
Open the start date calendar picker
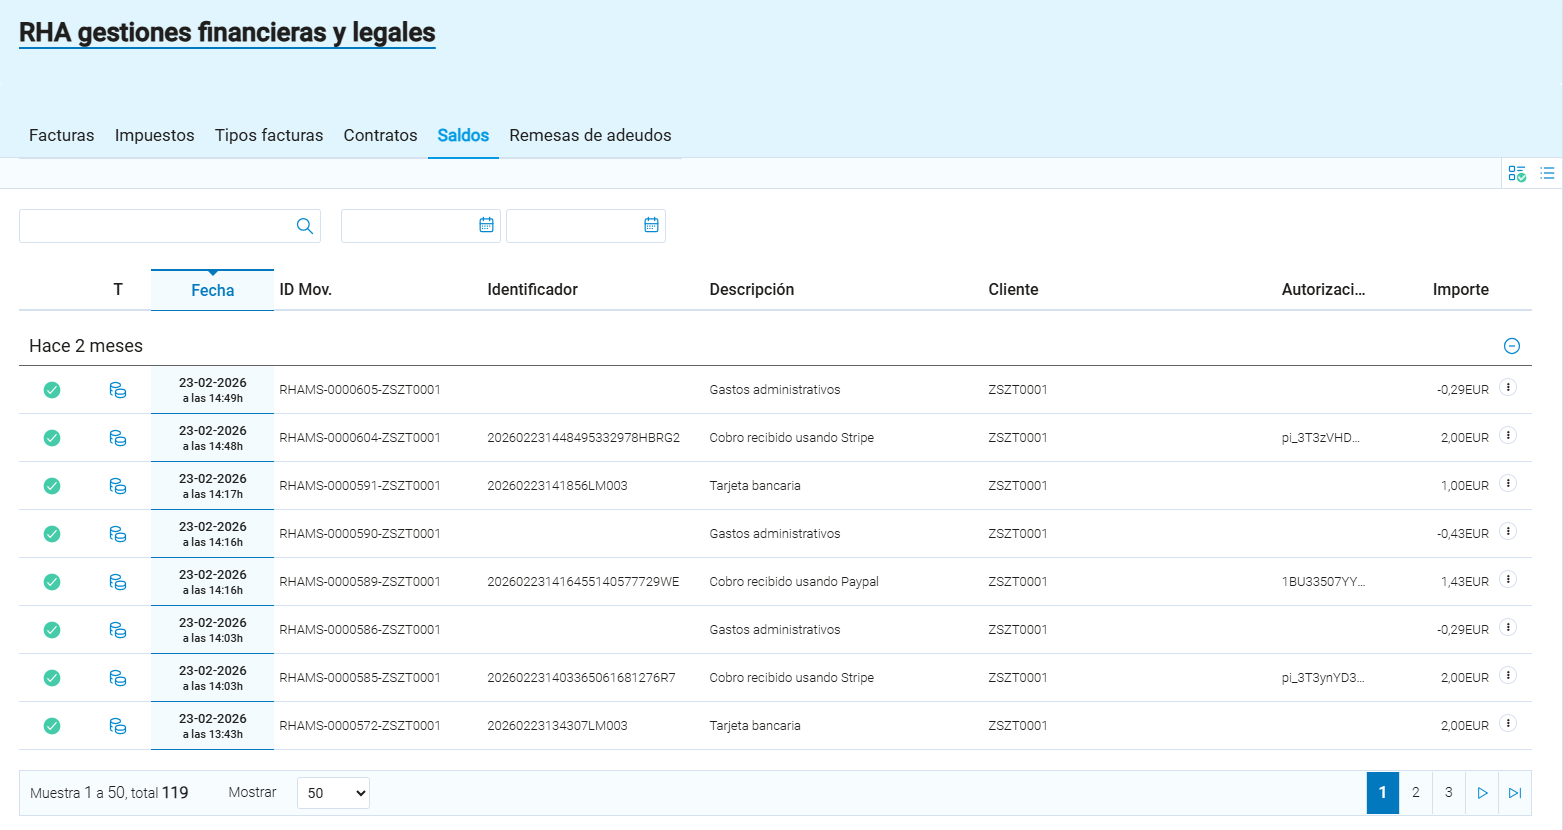(486, 225)
